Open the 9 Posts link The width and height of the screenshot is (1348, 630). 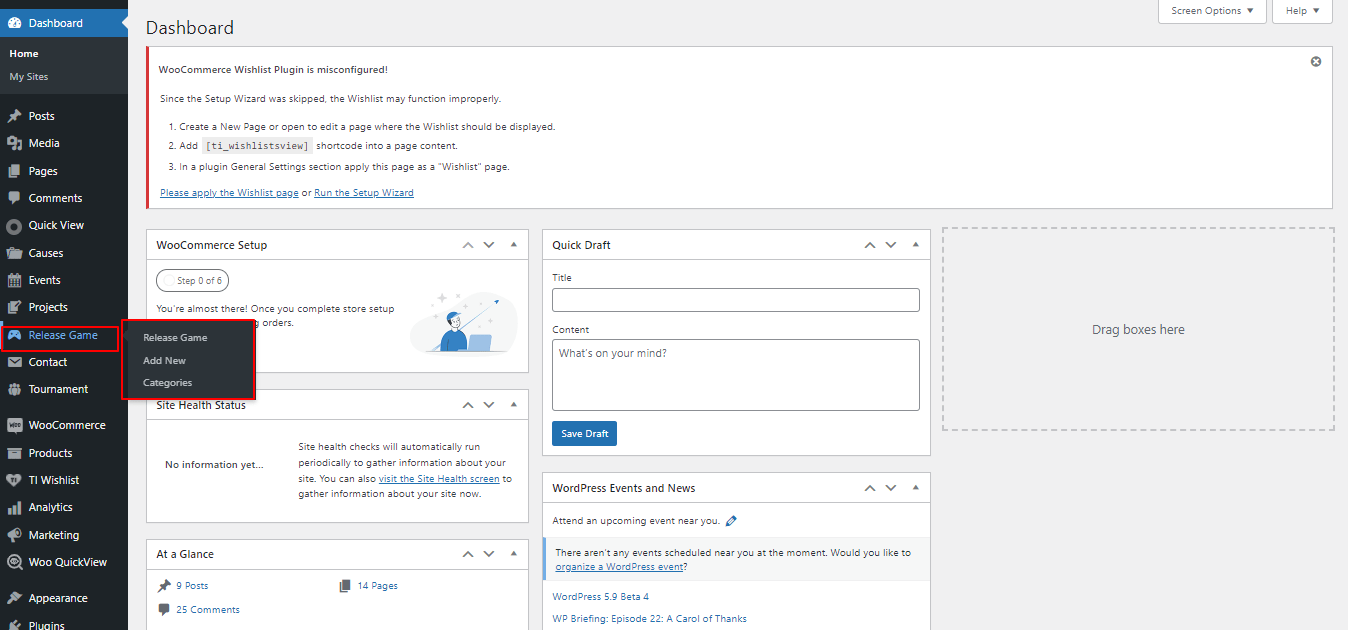(192, 586)
